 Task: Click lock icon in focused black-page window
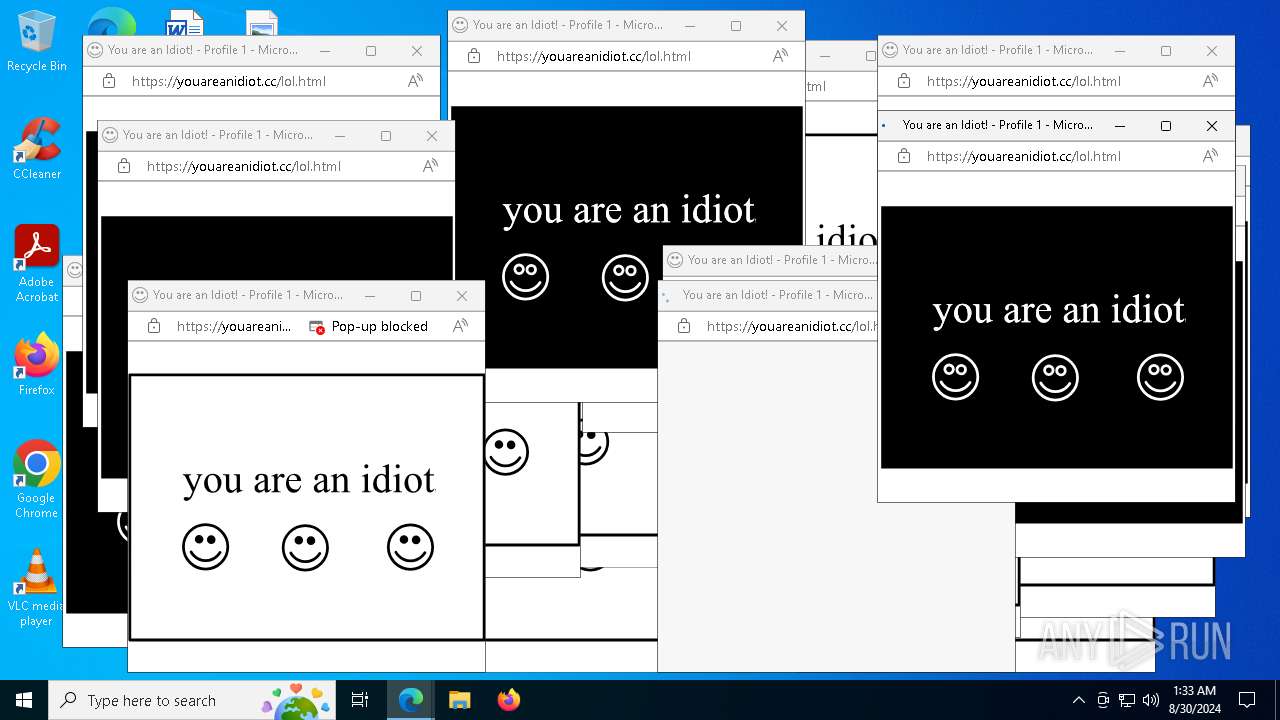[904, 156]
